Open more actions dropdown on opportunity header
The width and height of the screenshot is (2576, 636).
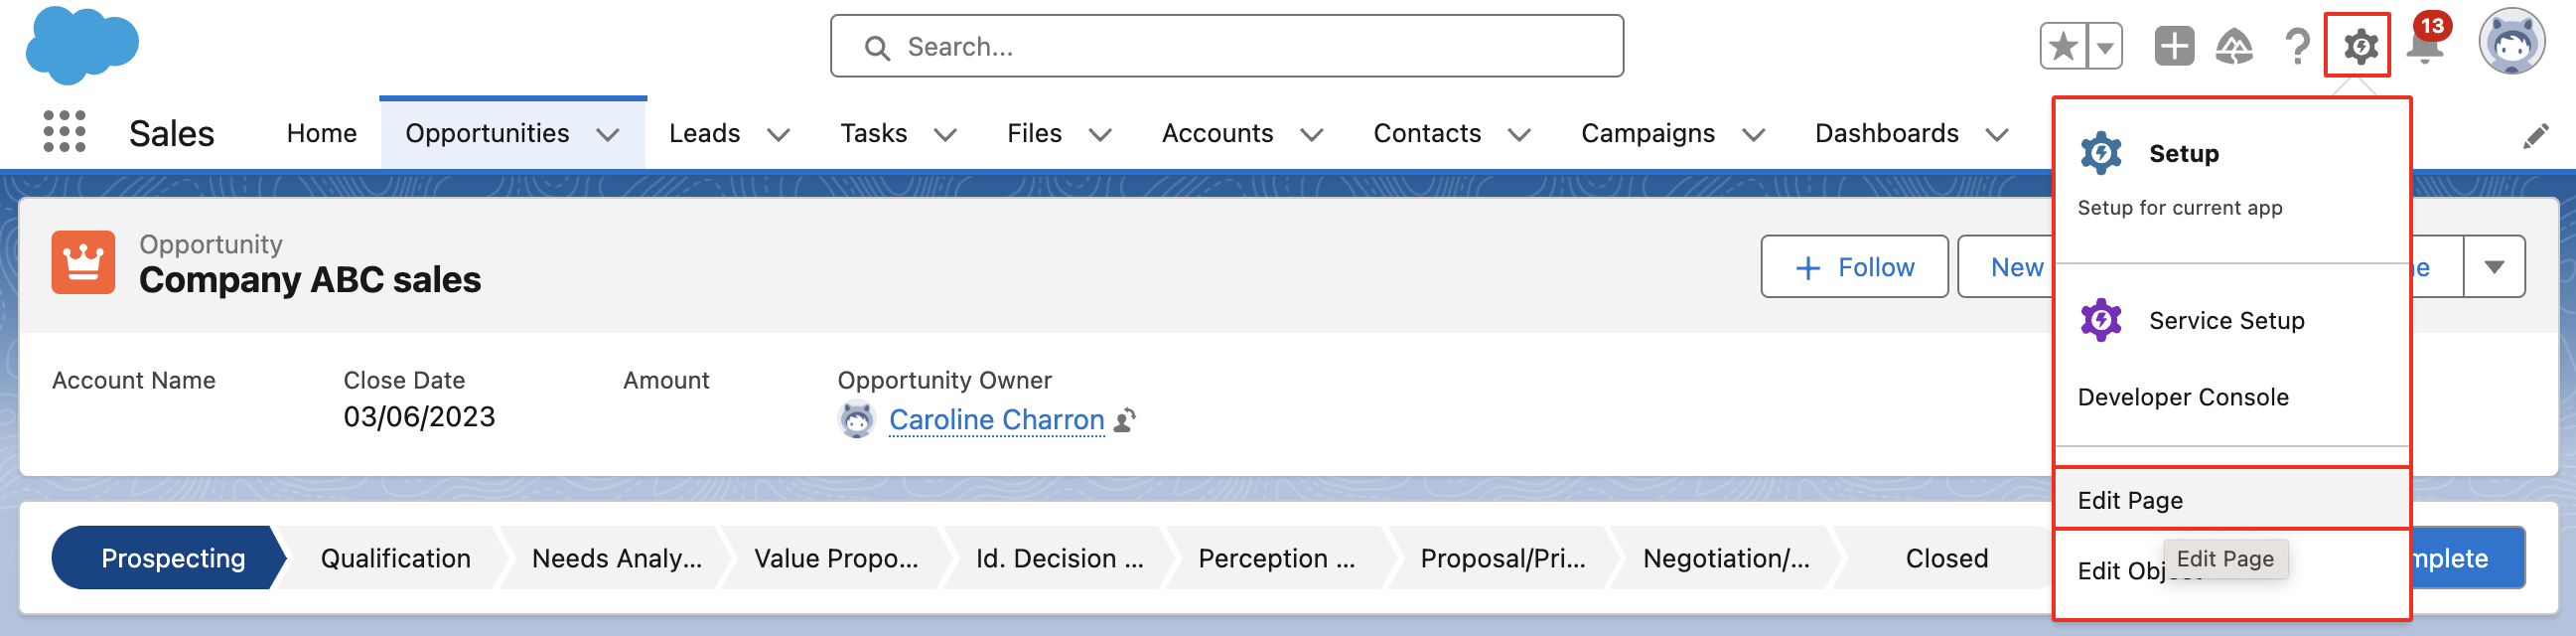click(x=2494, y=267)
